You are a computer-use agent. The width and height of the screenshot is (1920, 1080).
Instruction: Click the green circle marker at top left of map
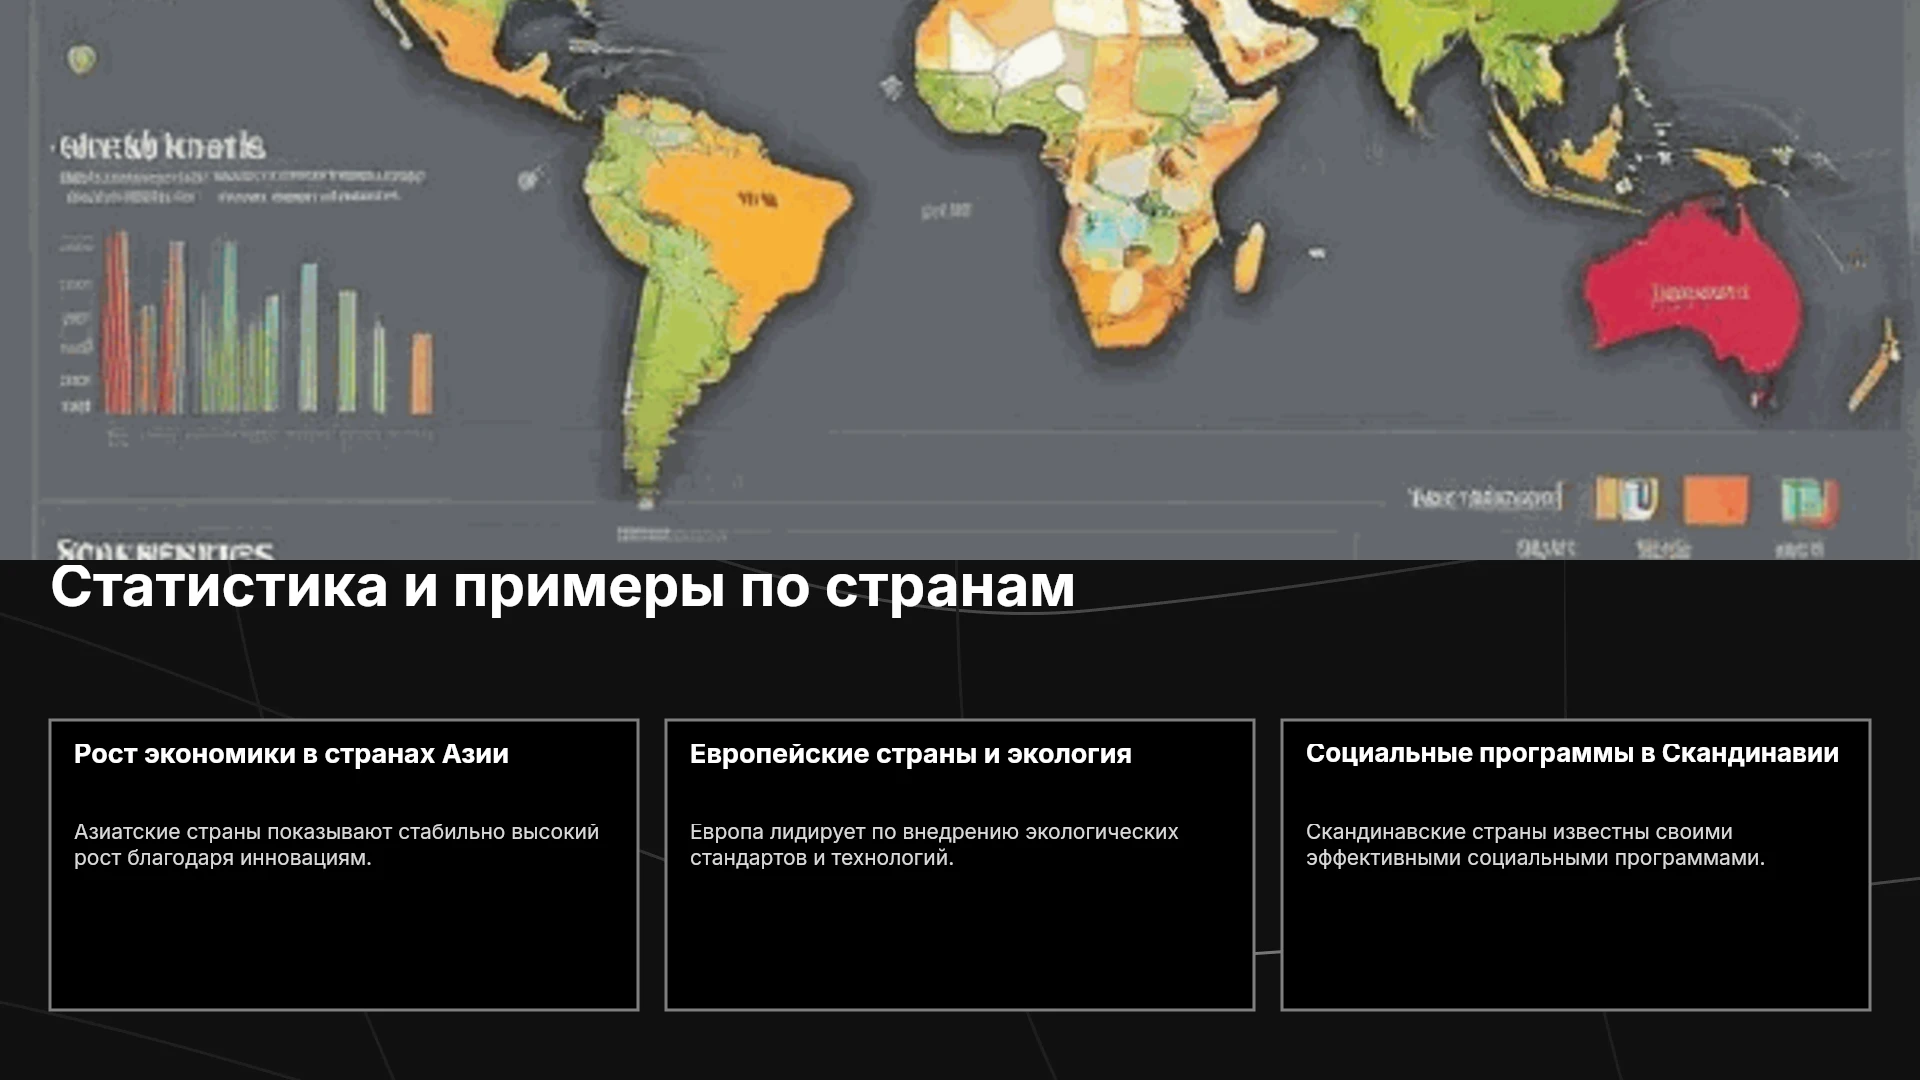point(82,60)
